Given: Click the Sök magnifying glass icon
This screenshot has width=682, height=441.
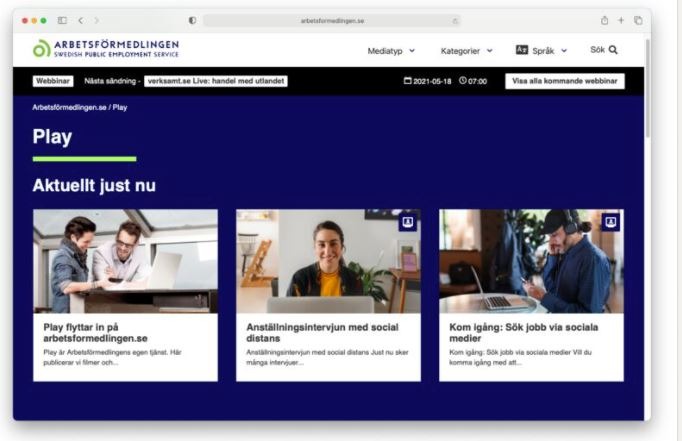Looking at the screenshot, I should pyautogui.click(x=613, y=49).
